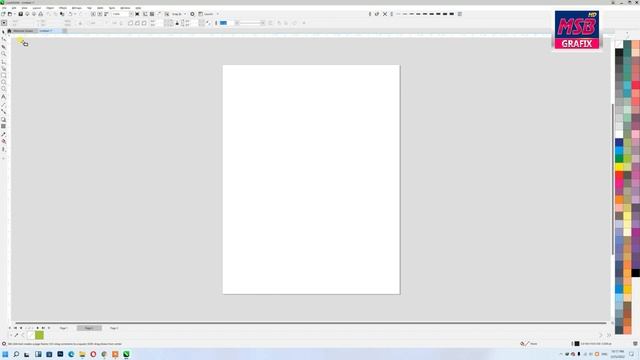Go to previous page arrow in navigator
This screenshot has width=640, height=360.
pos(21,328)
